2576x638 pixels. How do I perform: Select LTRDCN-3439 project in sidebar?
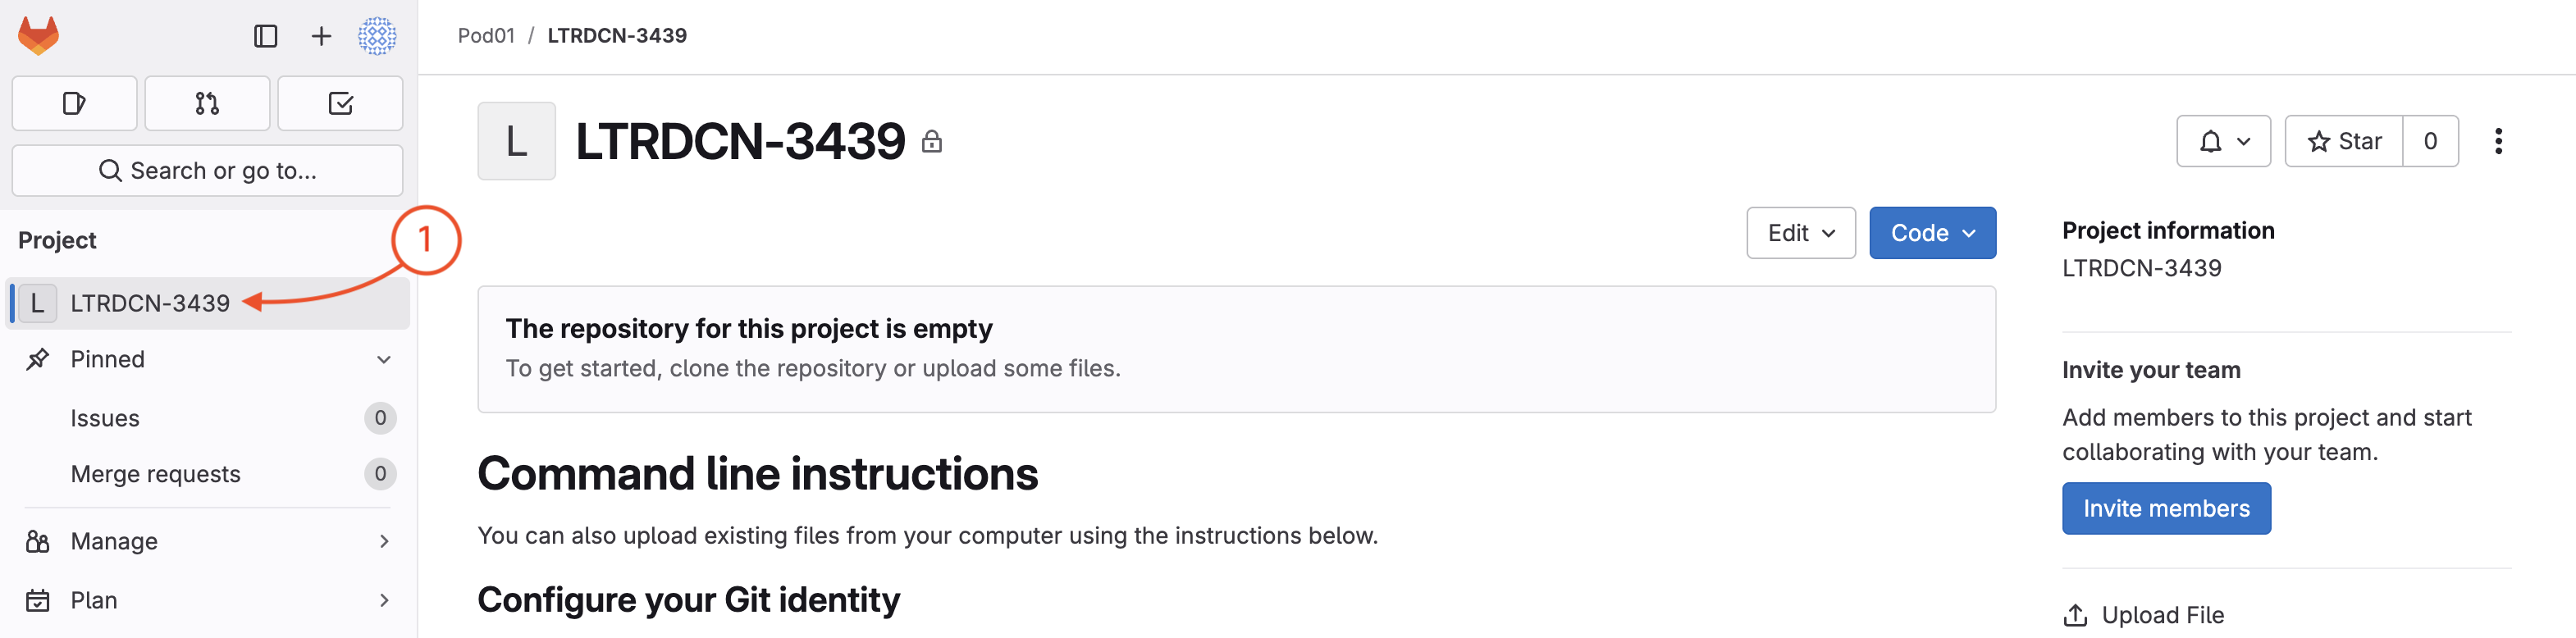[150, 303]
